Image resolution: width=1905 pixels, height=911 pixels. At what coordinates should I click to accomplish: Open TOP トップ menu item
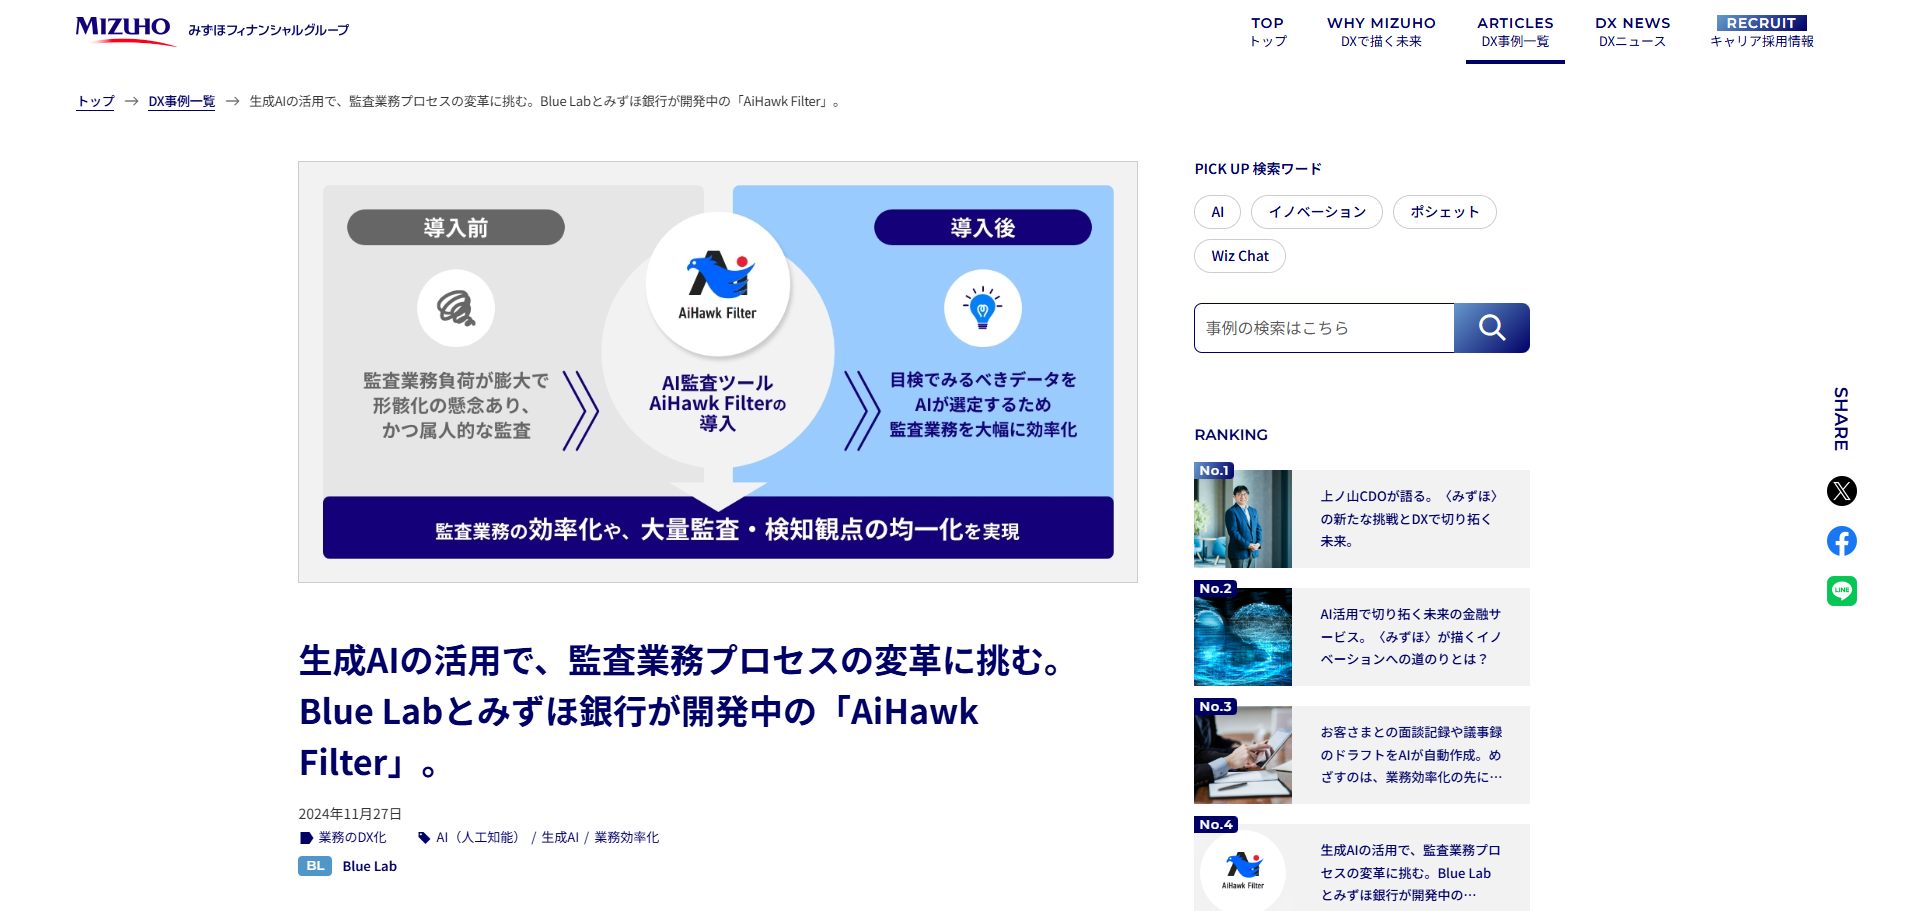[1267, 32]
